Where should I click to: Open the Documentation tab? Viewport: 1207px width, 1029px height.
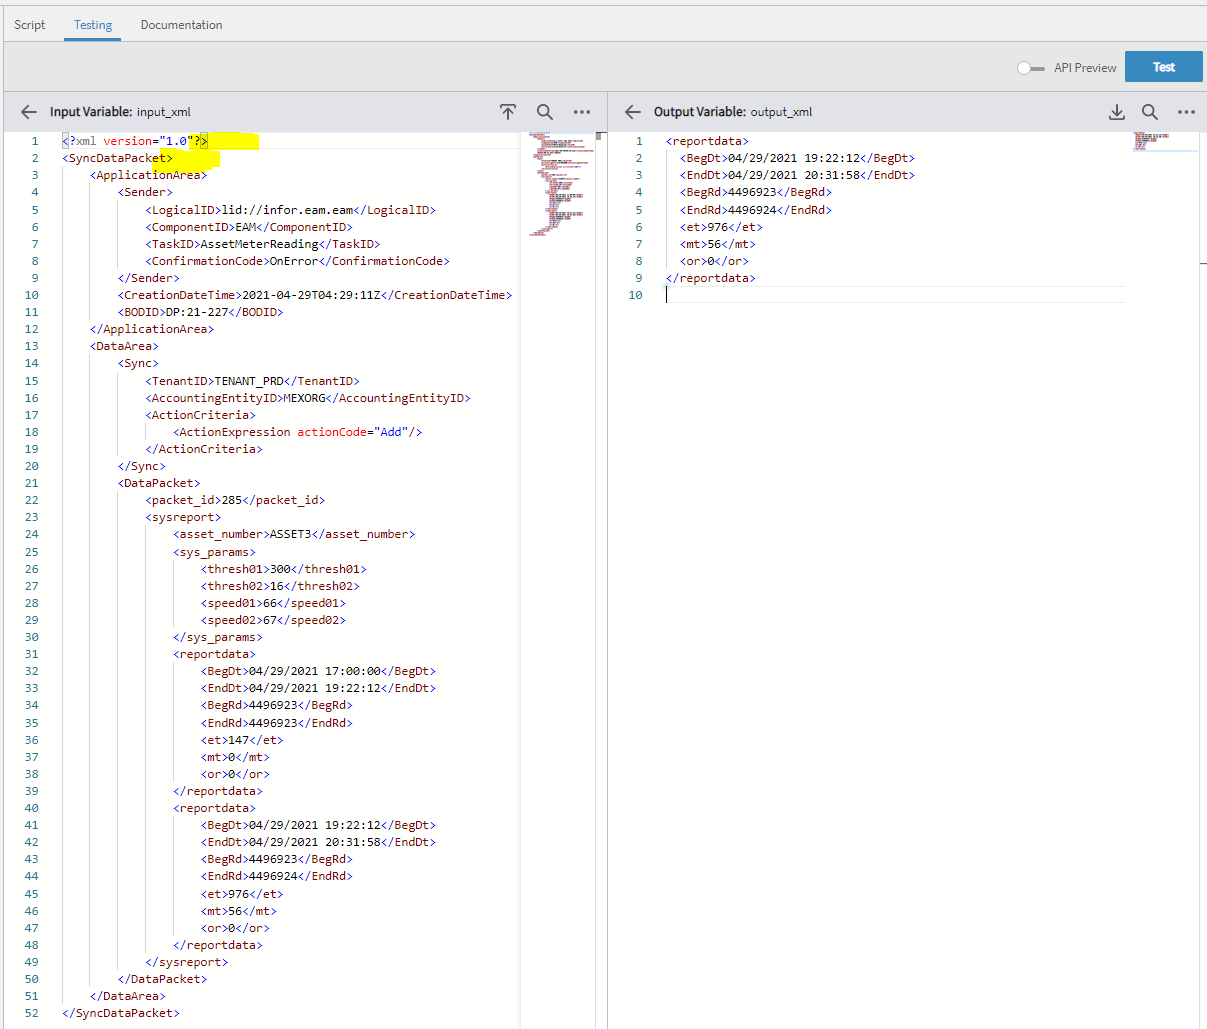(x=181, y=25)
